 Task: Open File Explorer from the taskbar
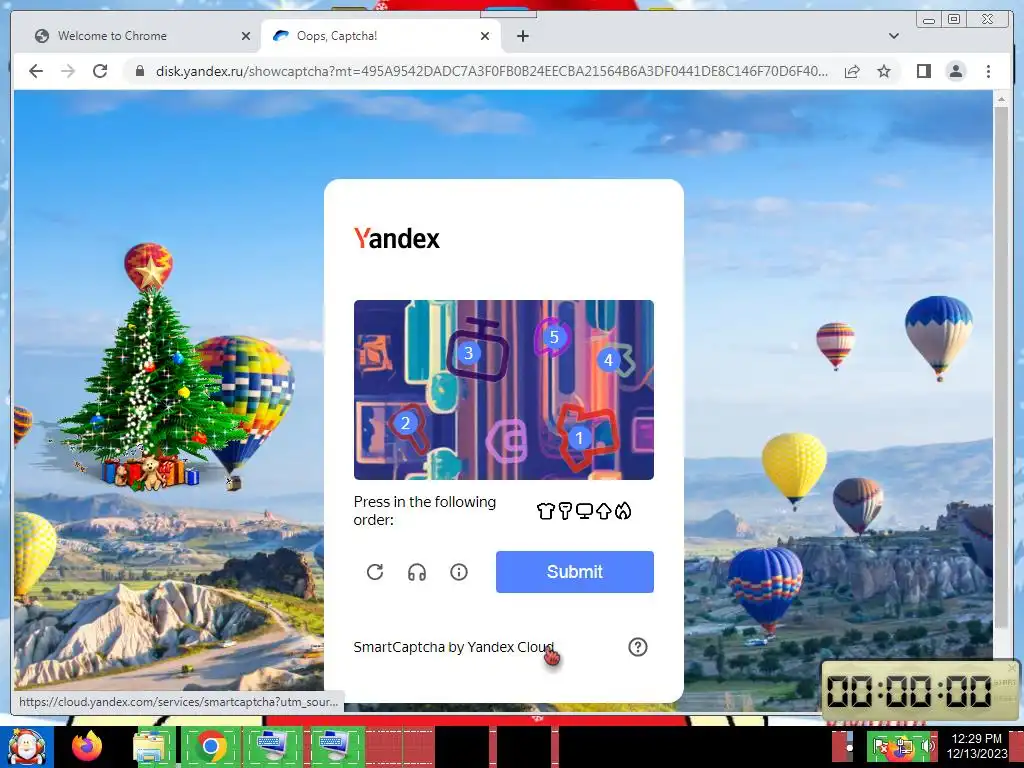(x=150, y=746)
